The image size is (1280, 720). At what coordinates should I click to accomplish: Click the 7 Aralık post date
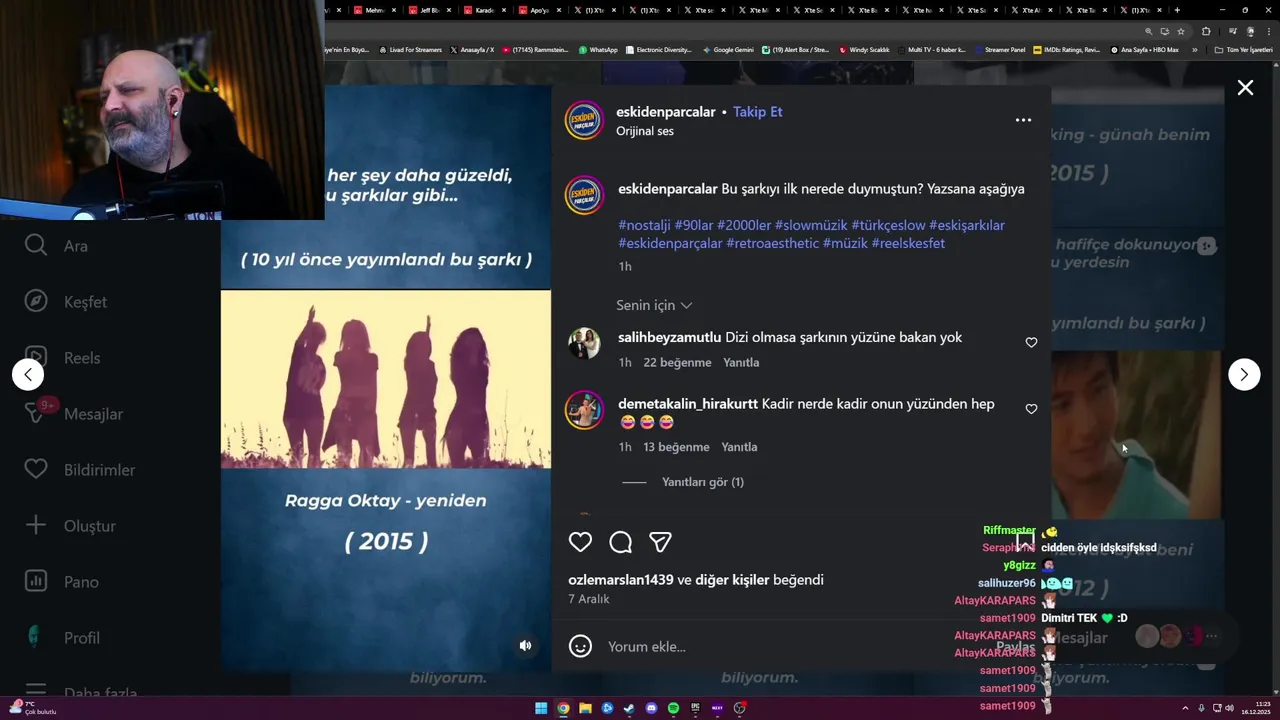[x=589, y=599]
